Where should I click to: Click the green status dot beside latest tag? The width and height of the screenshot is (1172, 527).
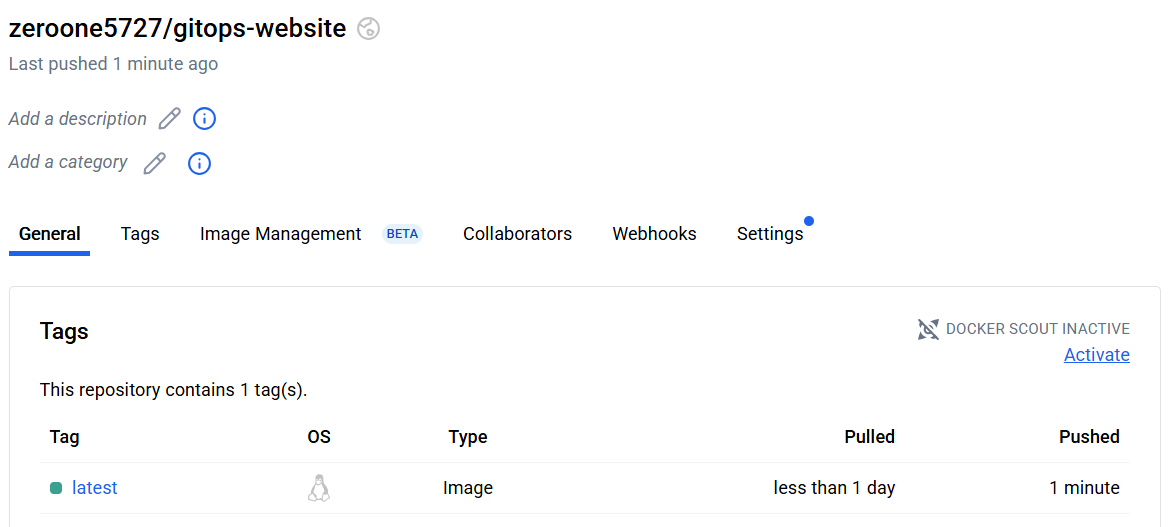click(x=56, y=488)
